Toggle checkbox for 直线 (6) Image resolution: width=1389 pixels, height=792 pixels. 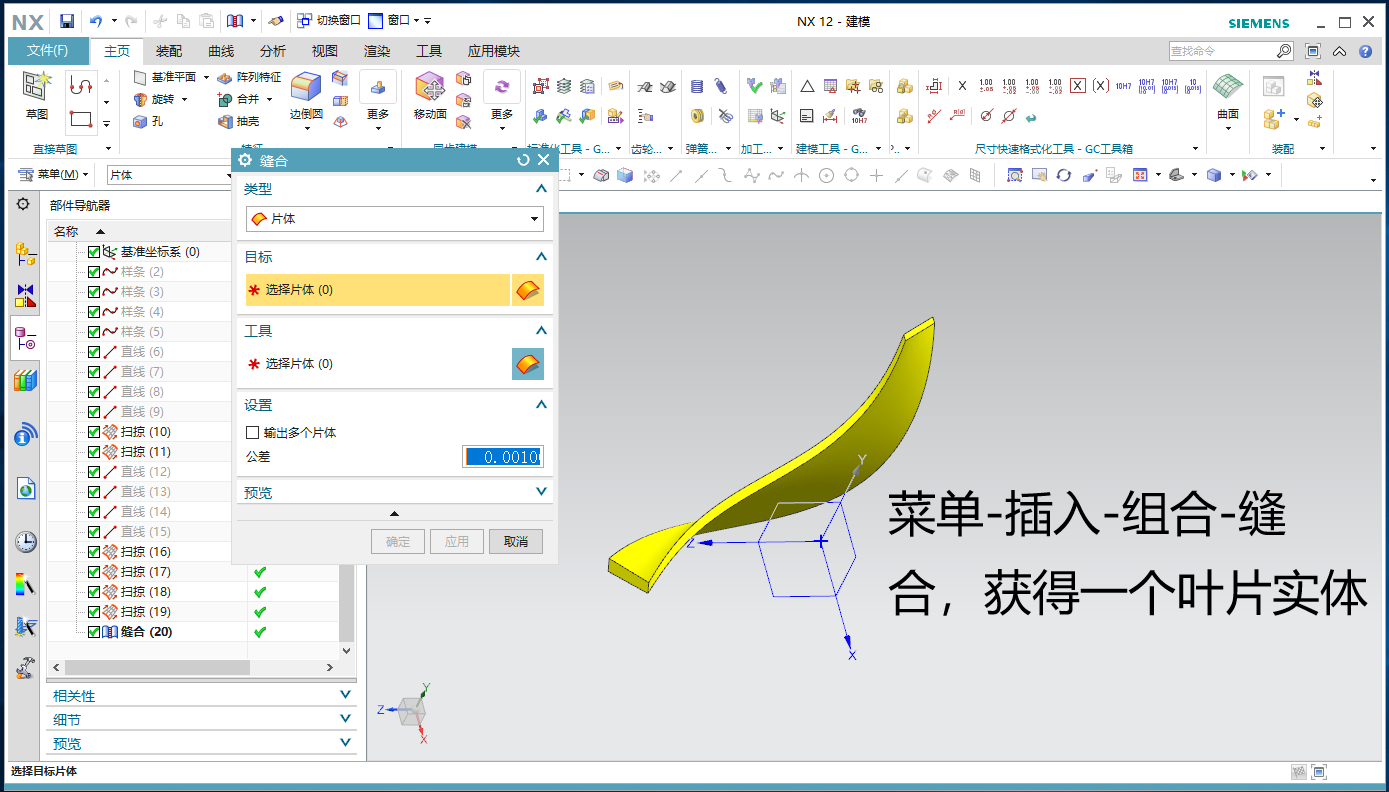94,352
